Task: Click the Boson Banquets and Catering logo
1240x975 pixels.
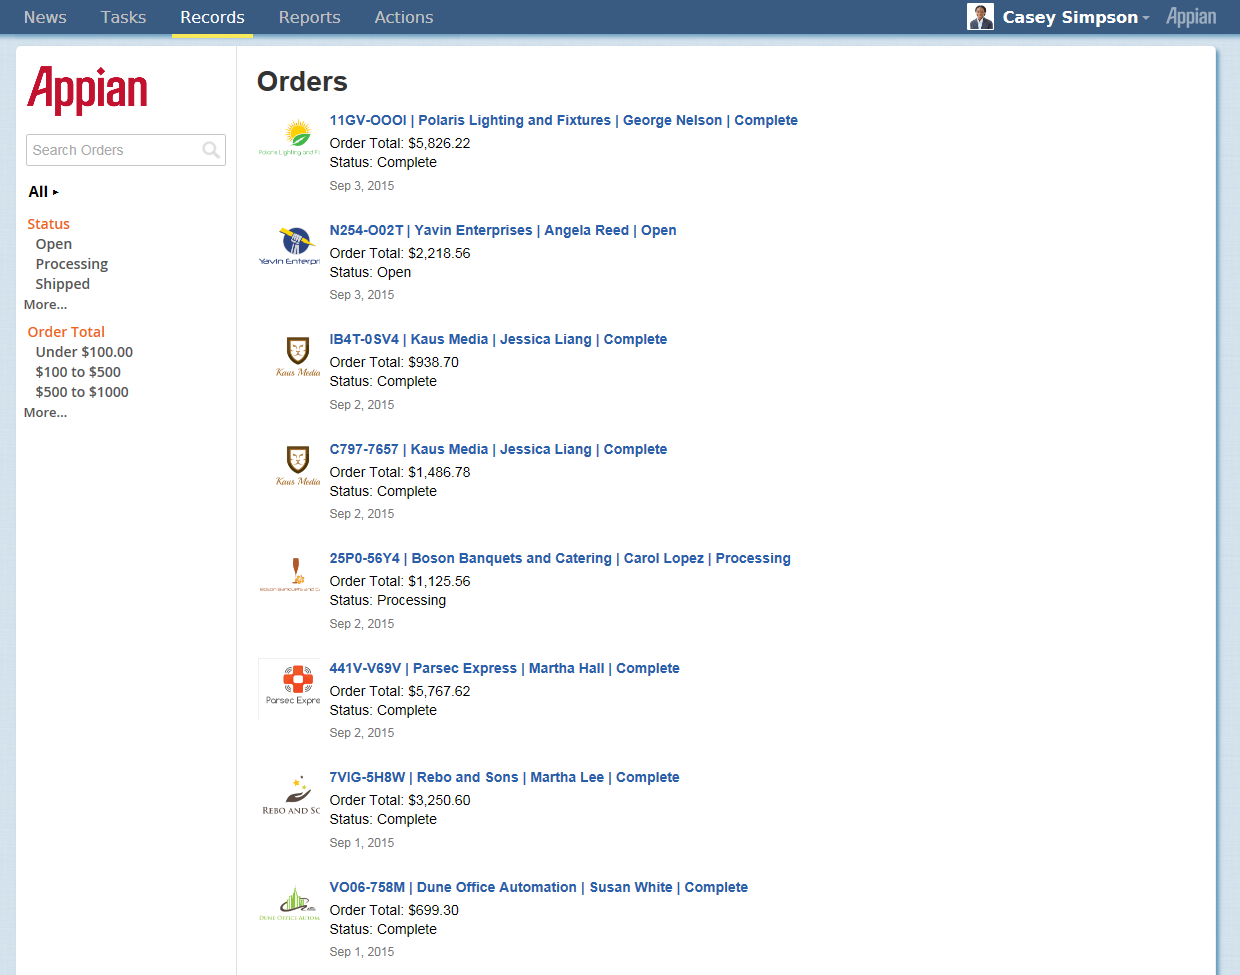Action: click(x=290, y=575)
